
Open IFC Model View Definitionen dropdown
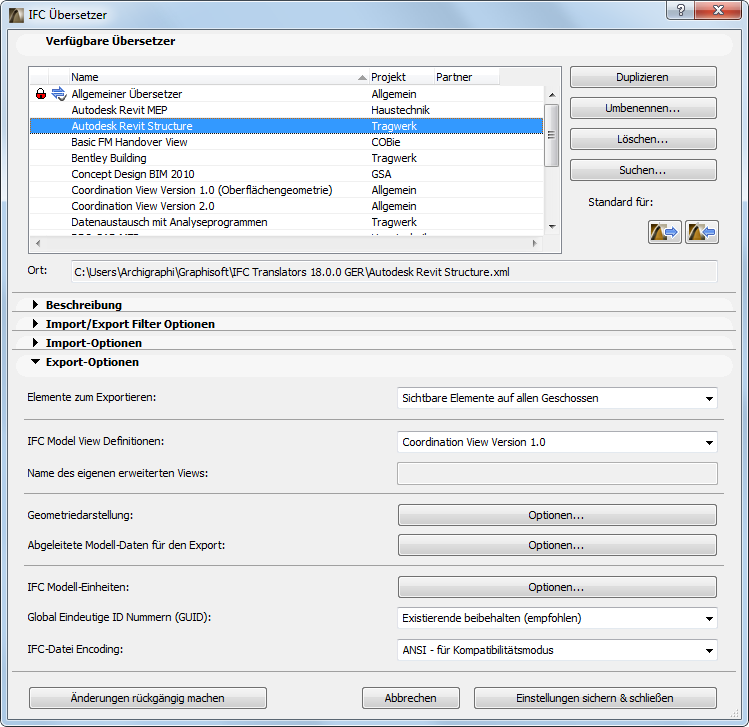(x=557, y=442)
